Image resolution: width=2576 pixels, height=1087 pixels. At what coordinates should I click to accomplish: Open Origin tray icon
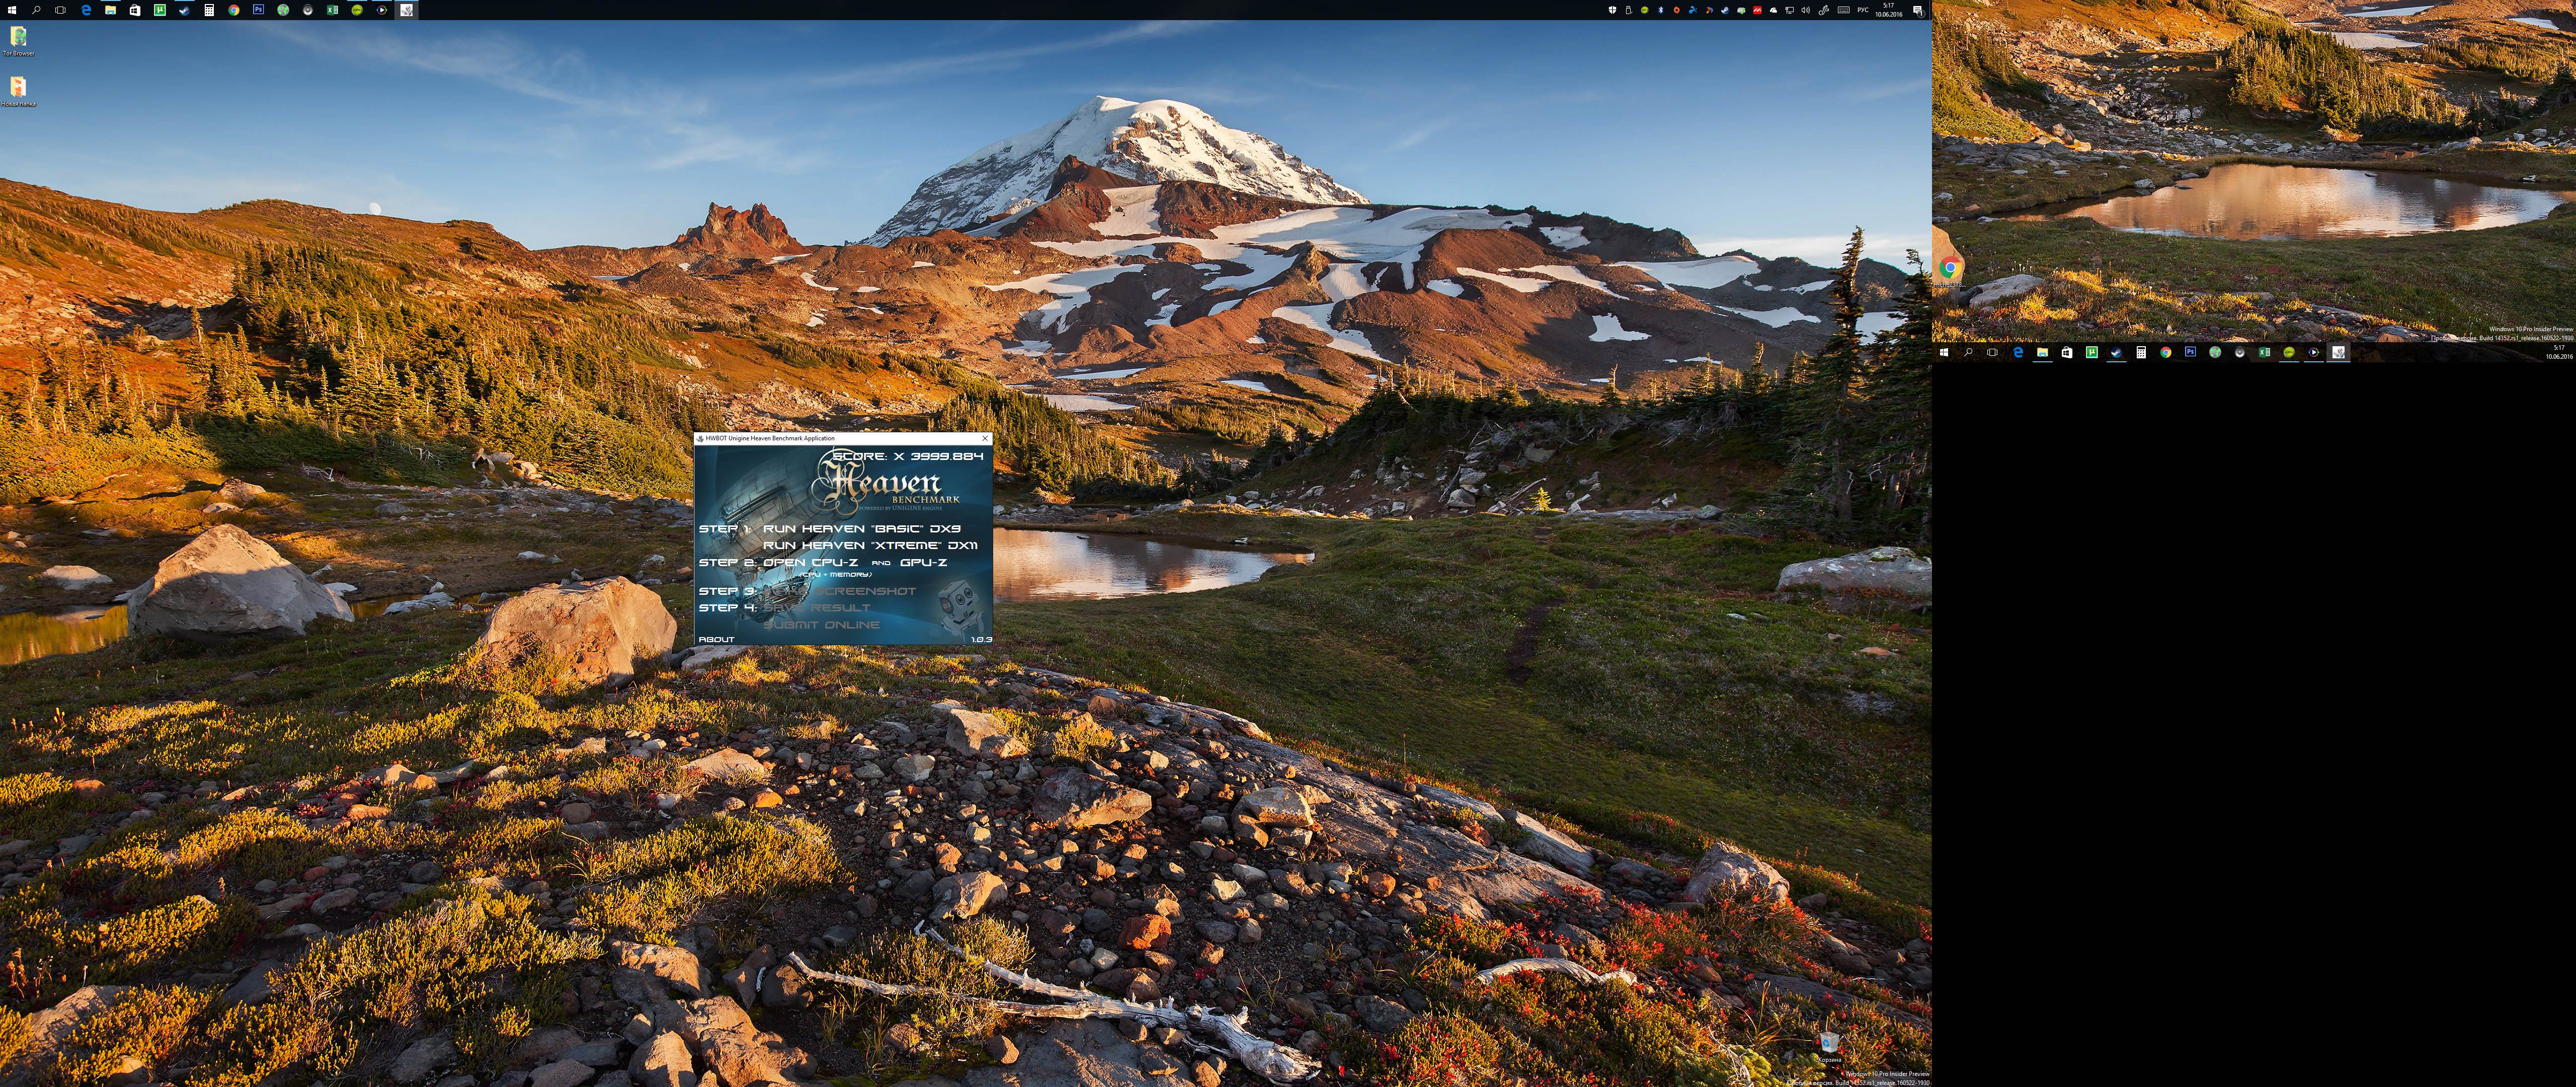pyautogui.click(x=1677, y=10)
